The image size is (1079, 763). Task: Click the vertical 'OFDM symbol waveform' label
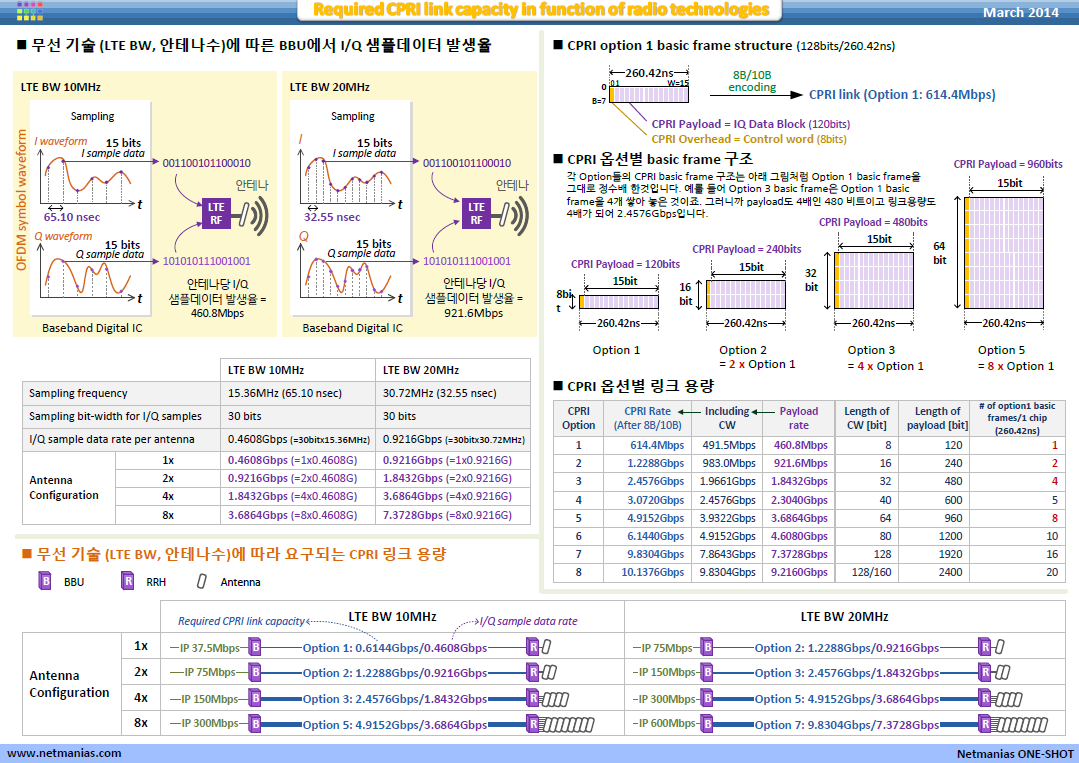[x=21, y=200]
